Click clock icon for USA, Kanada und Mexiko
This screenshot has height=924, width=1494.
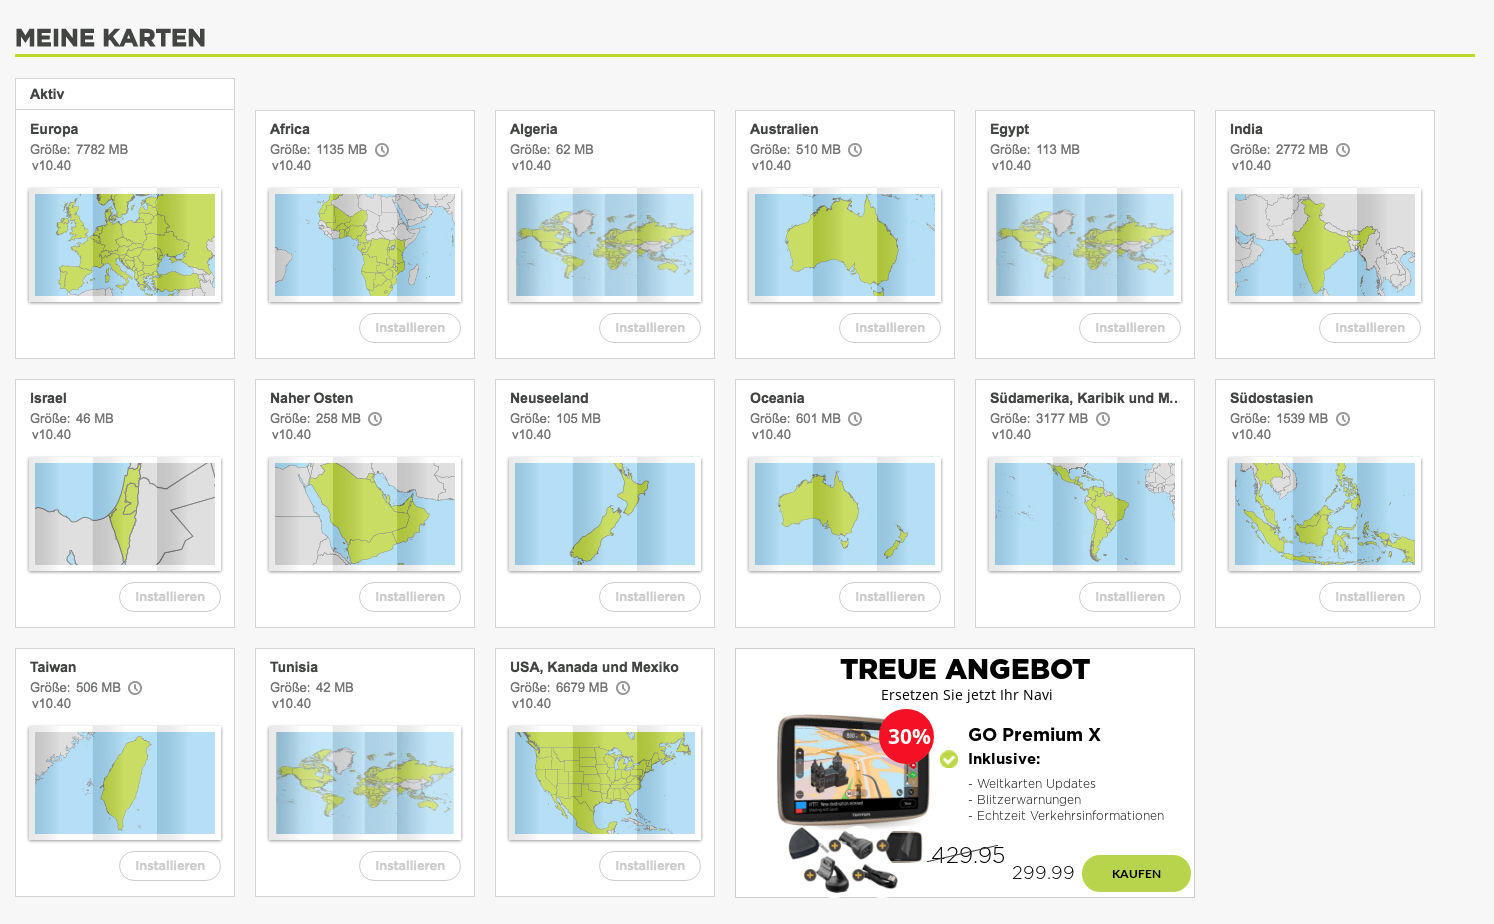coord(623,688)
